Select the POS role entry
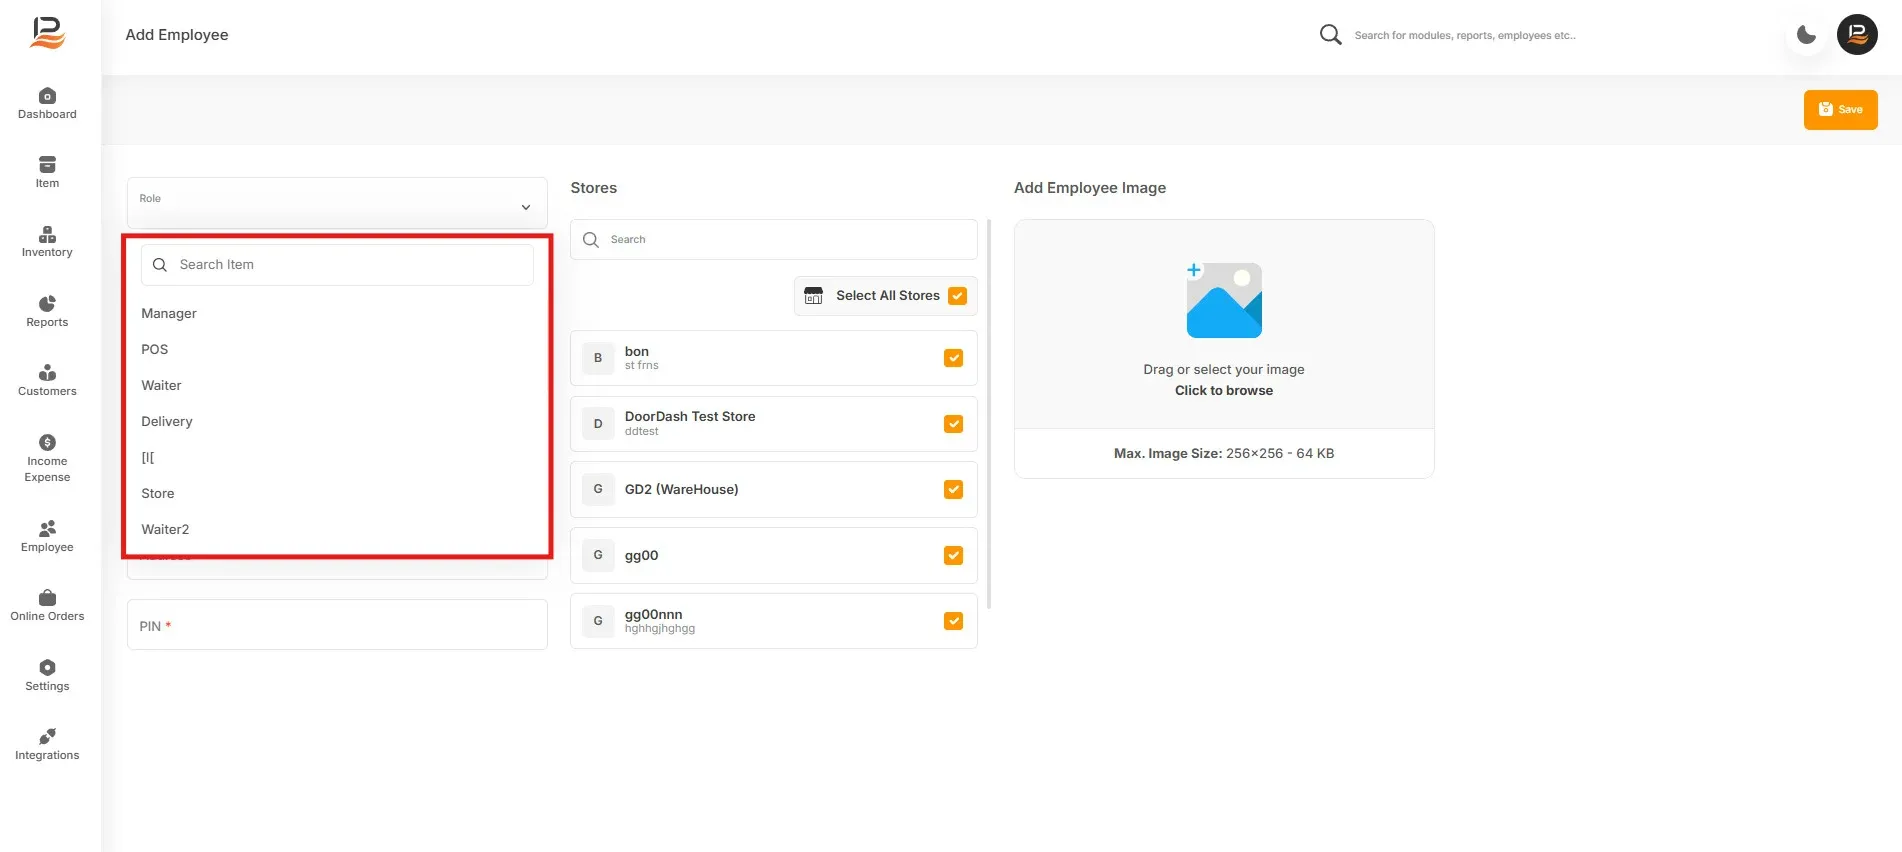This screenshot has height=852, width=1902. click(155, 349)
